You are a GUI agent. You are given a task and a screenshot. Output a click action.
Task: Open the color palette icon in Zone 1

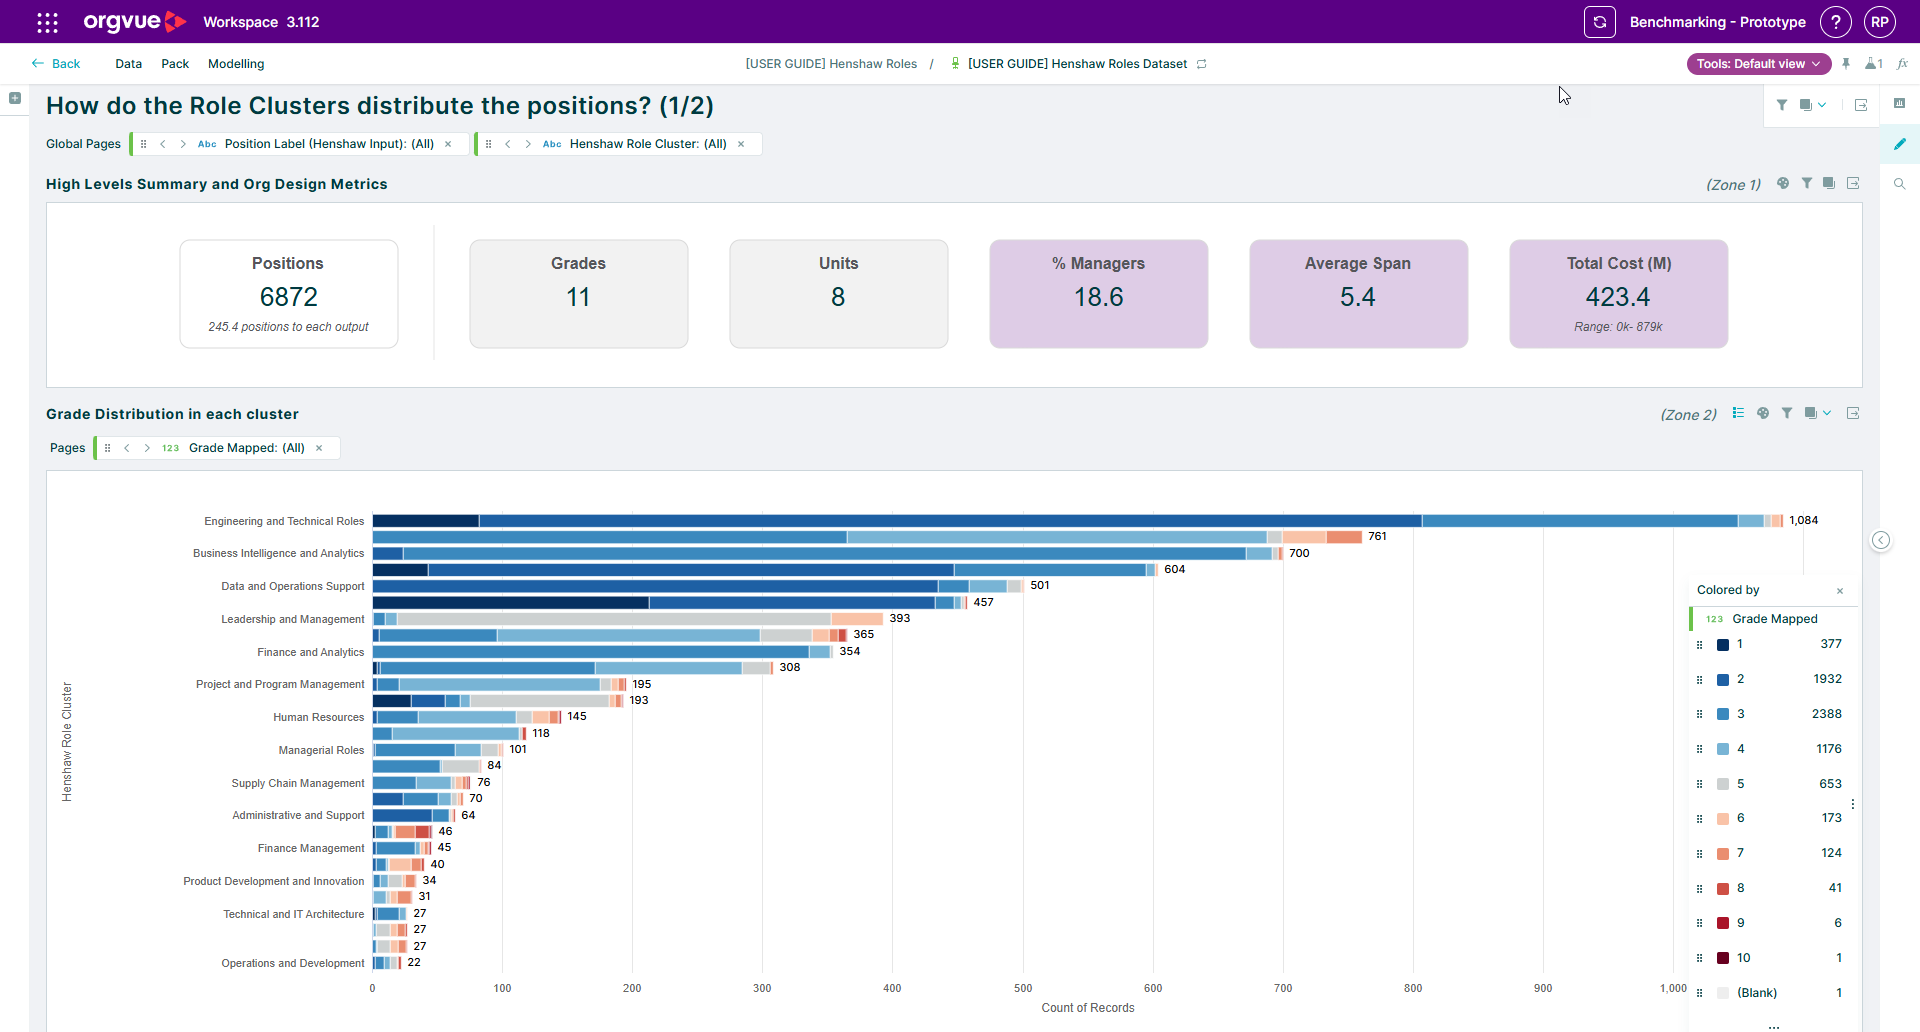pos(1783,183)
